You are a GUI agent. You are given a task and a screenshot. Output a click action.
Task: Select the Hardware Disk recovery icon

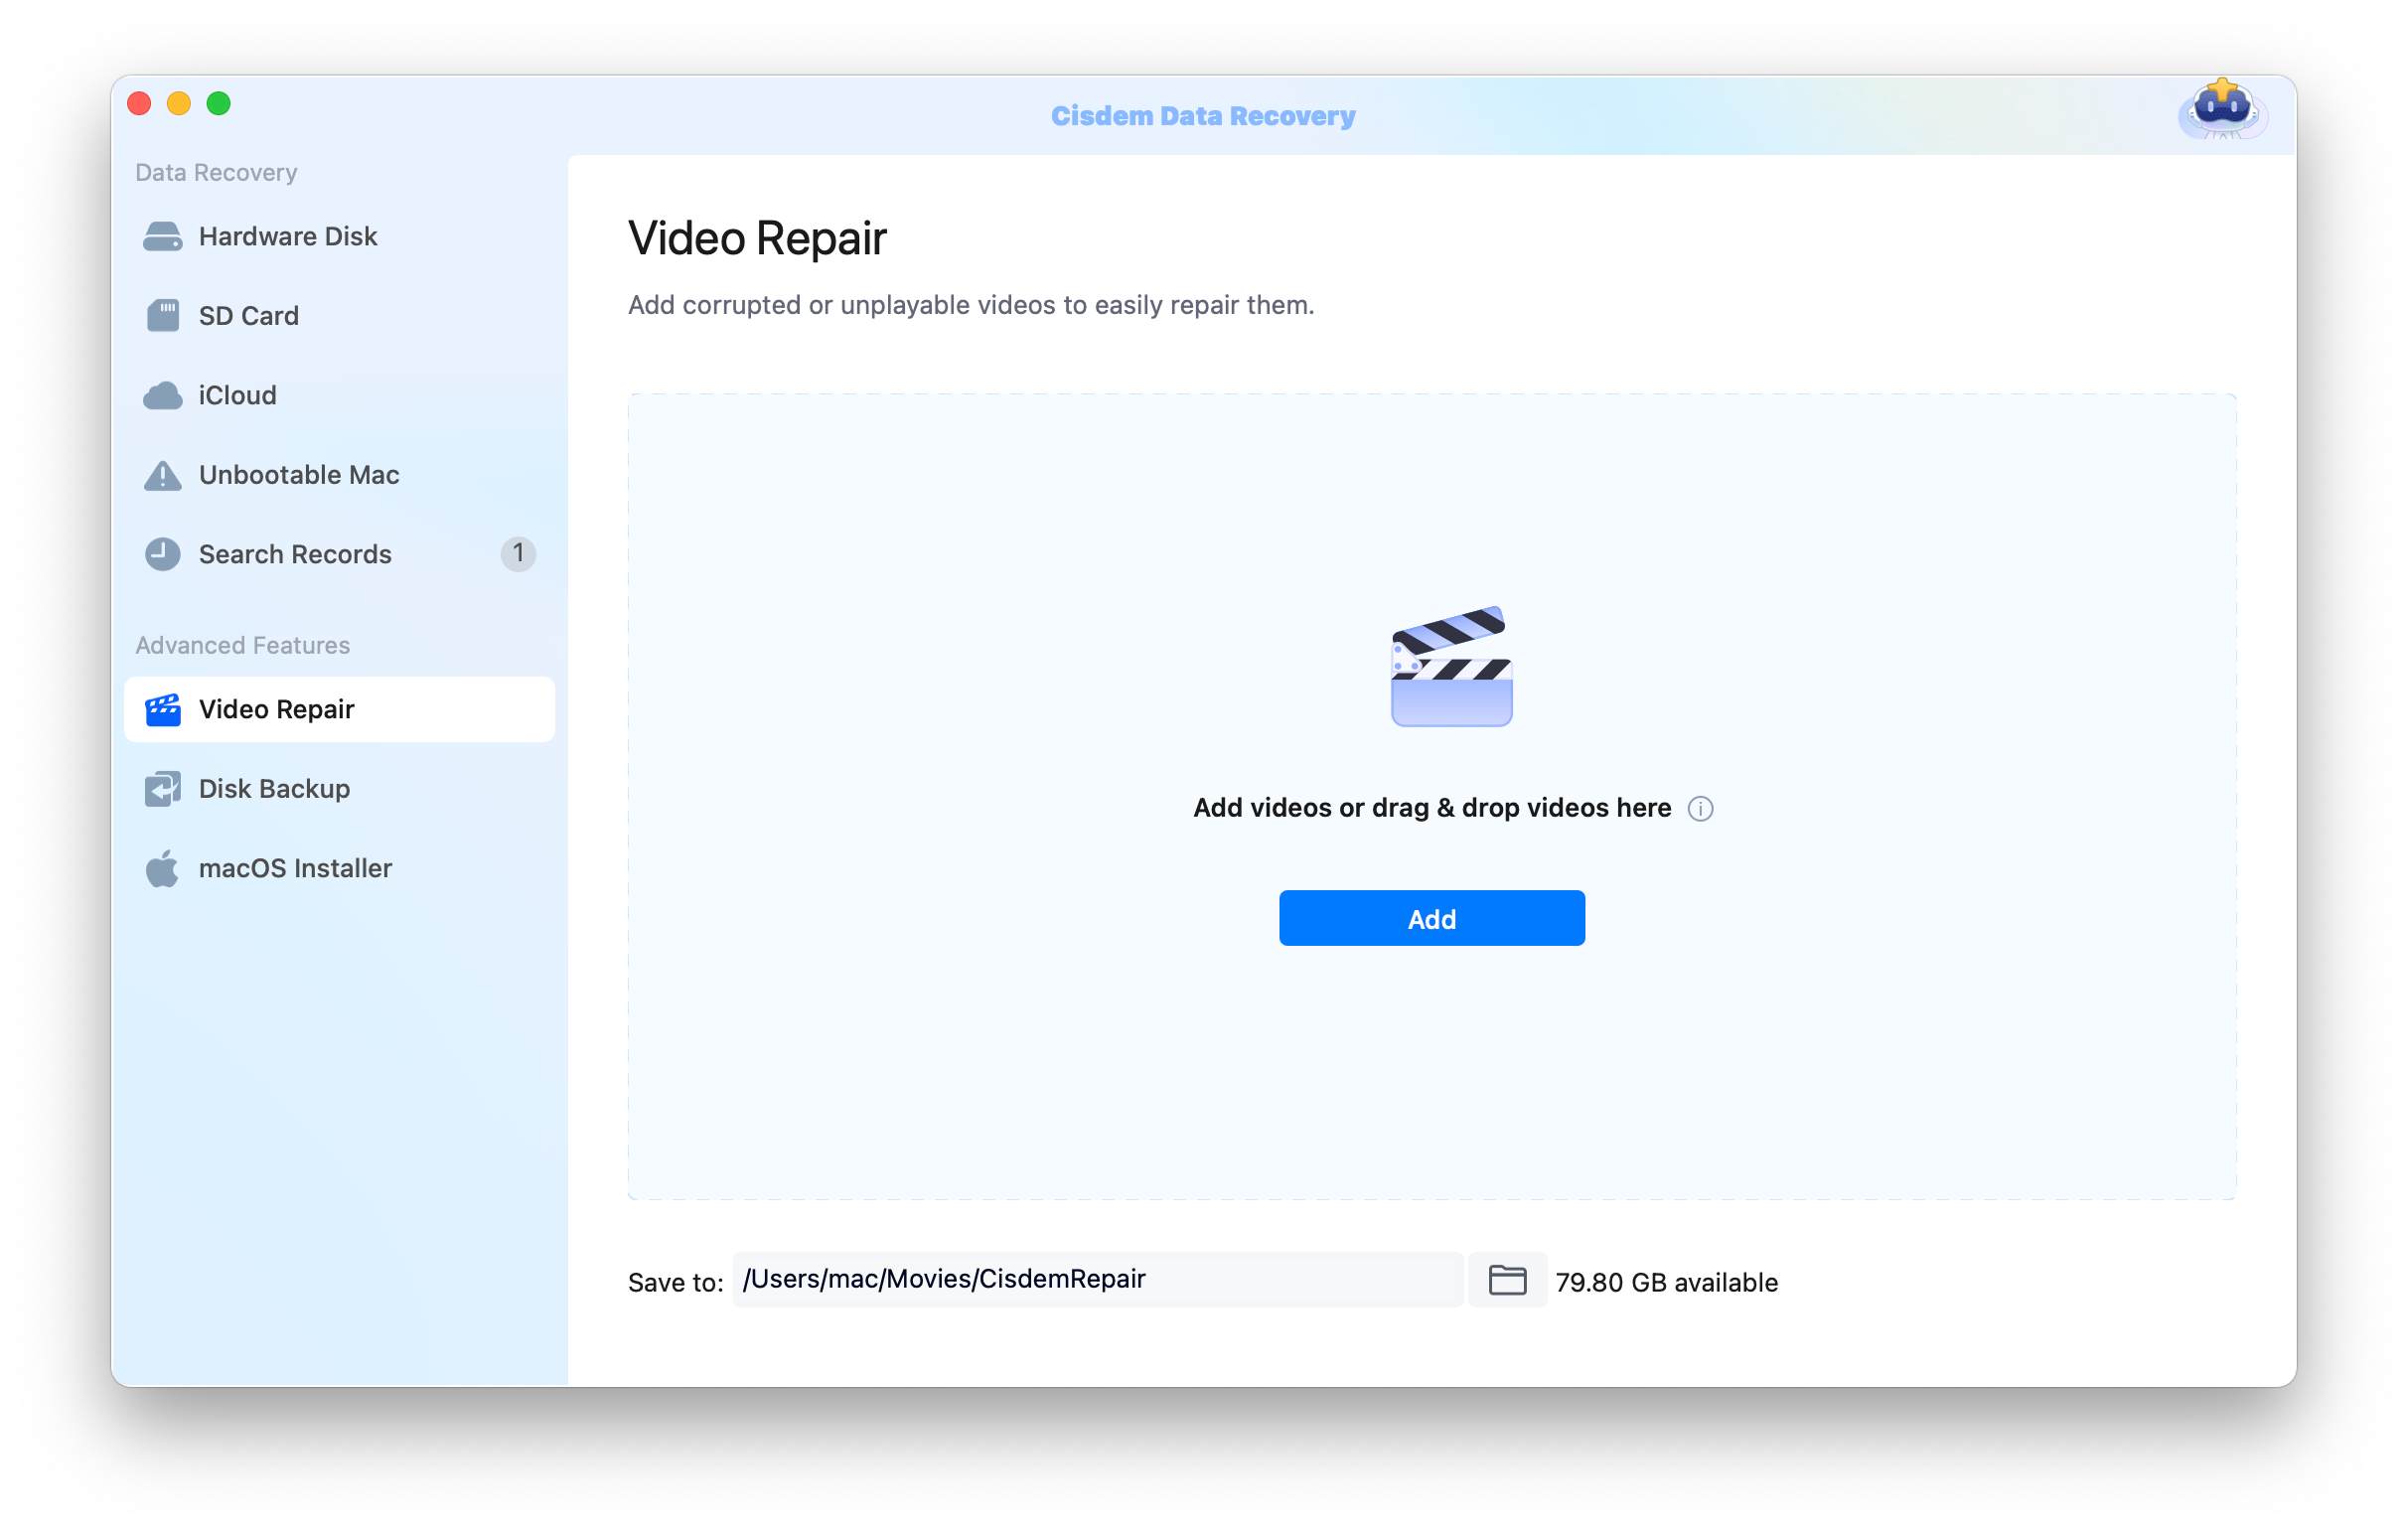[163, 236]
